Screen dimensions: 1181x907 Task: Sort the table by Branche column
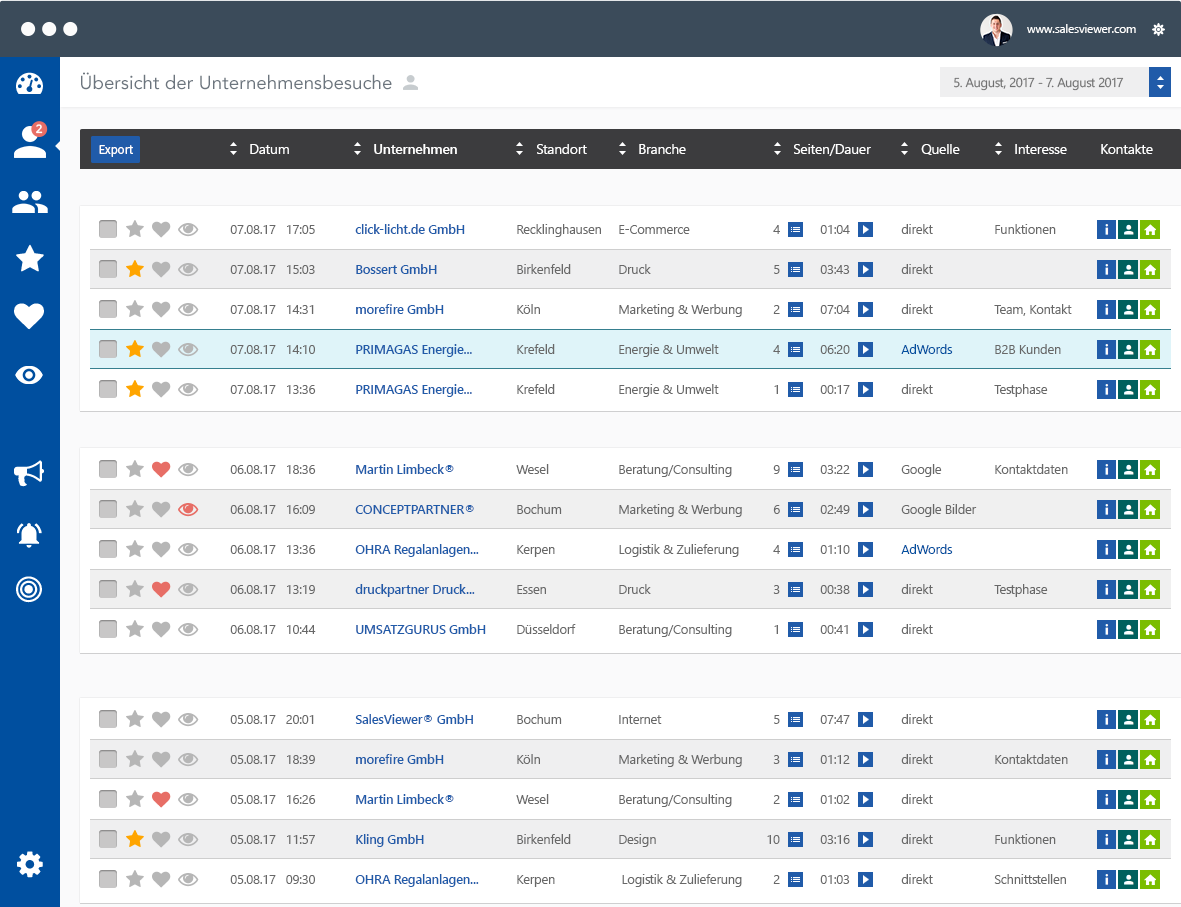tap(661, 150)
